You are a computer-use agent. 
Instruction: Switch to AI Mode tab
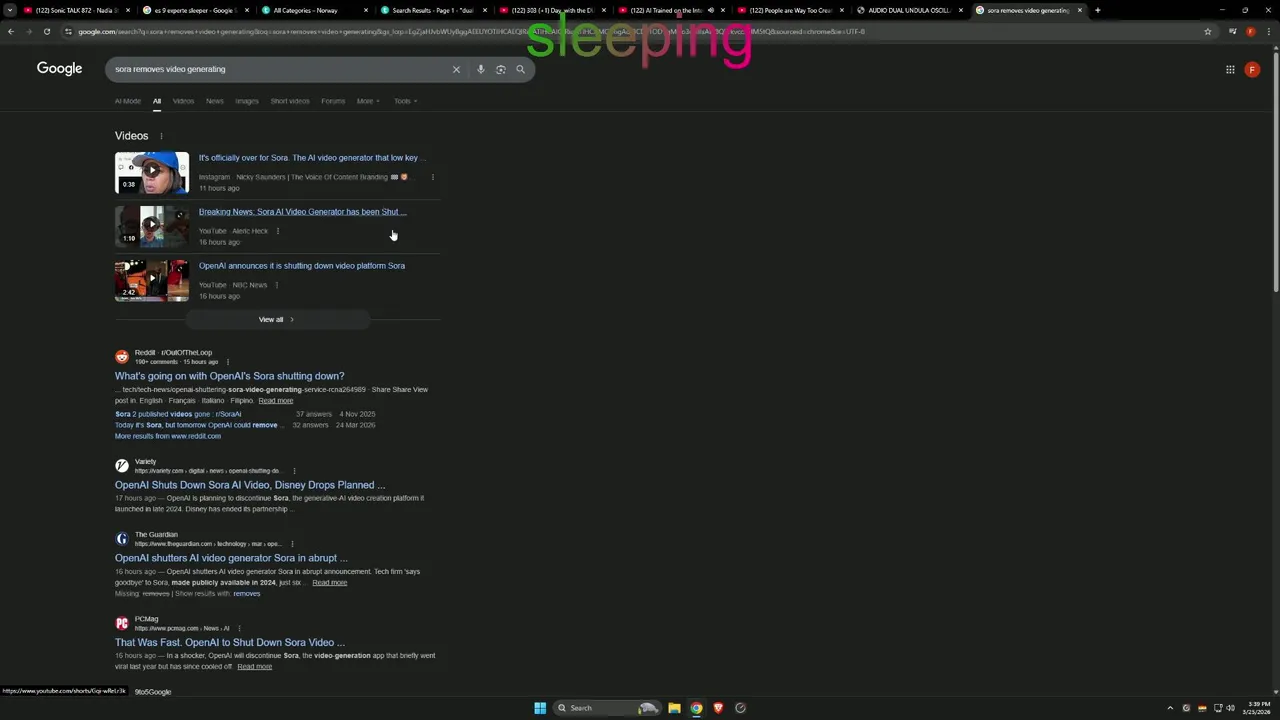[x=128, y=101]
